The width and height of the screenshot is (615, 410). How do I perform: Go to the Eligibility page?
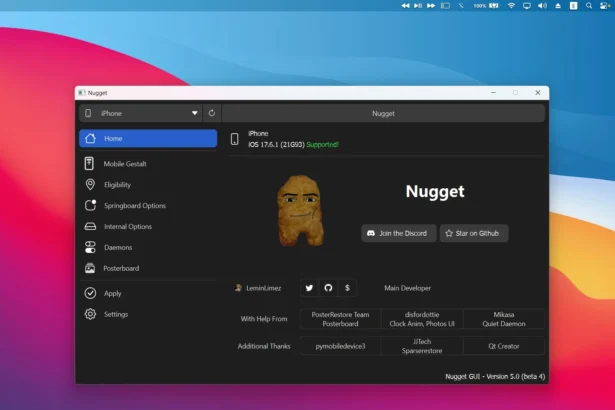(148, 184)
